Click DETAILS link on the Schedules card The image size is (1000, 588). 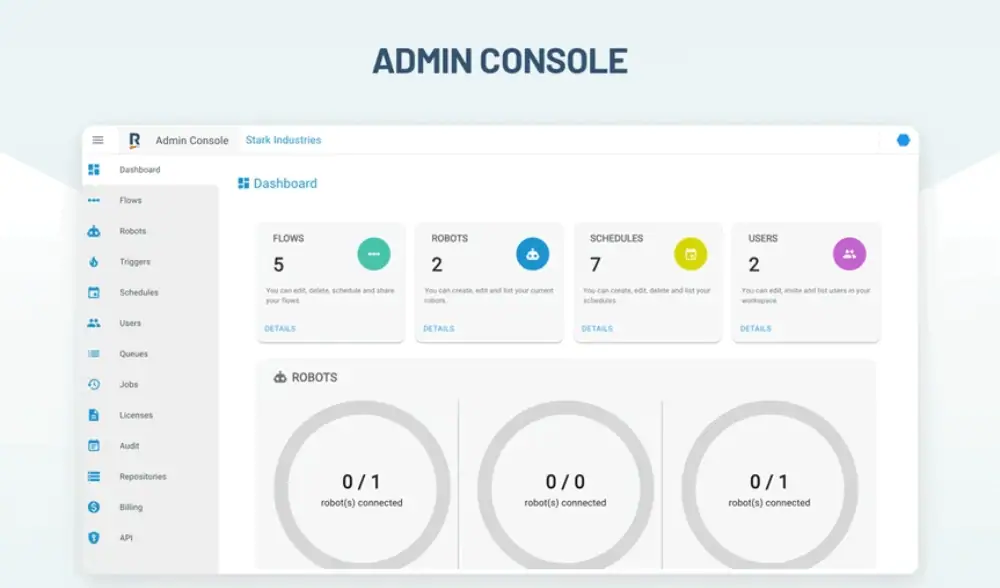coord(597,328)
